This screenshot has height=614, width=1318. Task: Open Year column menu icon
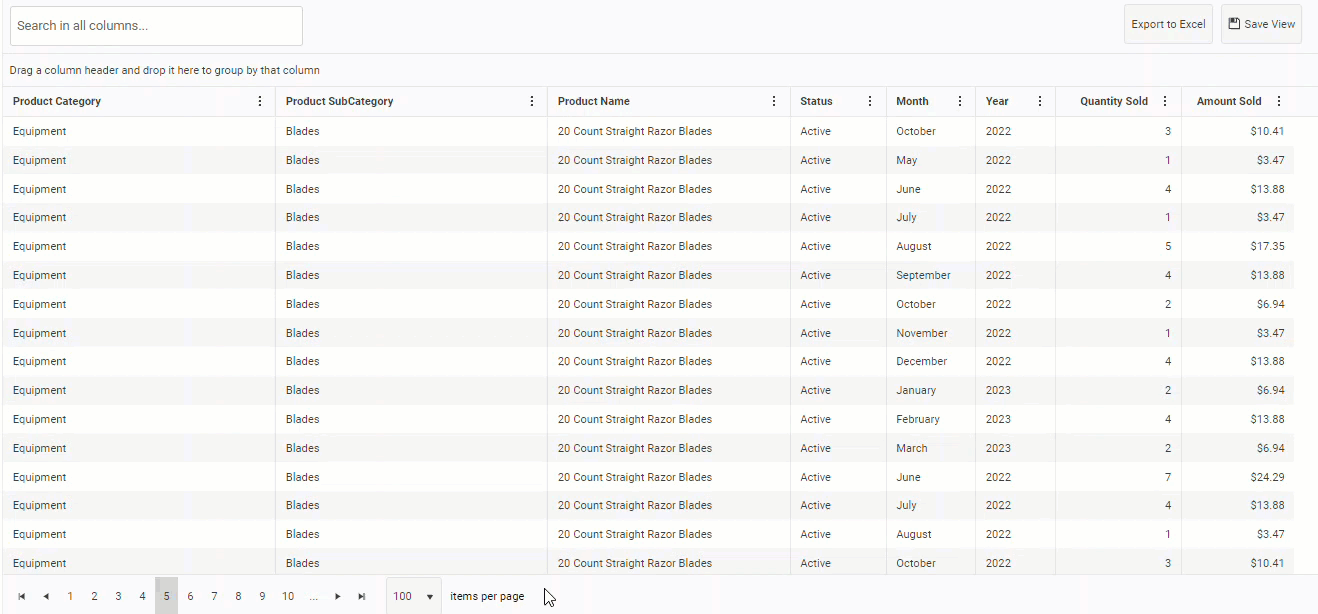(1040, 101)
